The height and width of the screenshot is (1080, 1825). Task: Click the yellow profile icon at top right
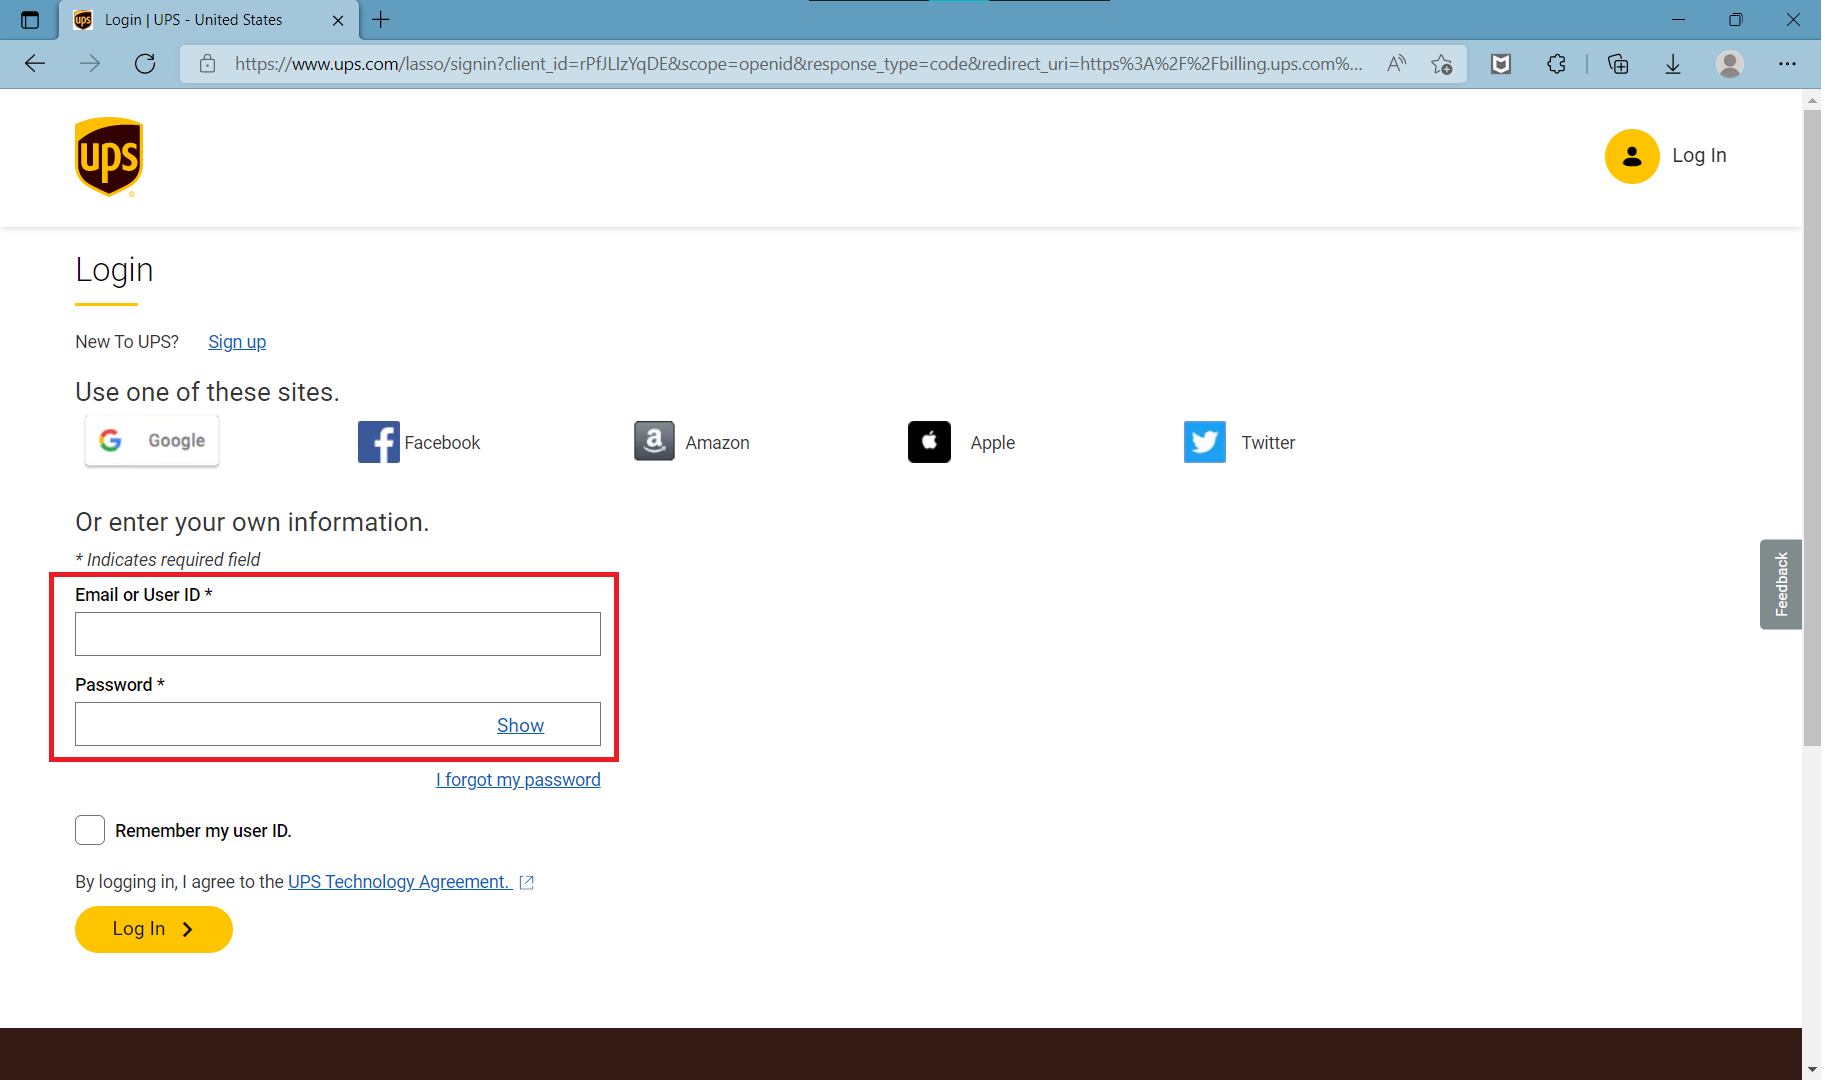pos(1632,156)
